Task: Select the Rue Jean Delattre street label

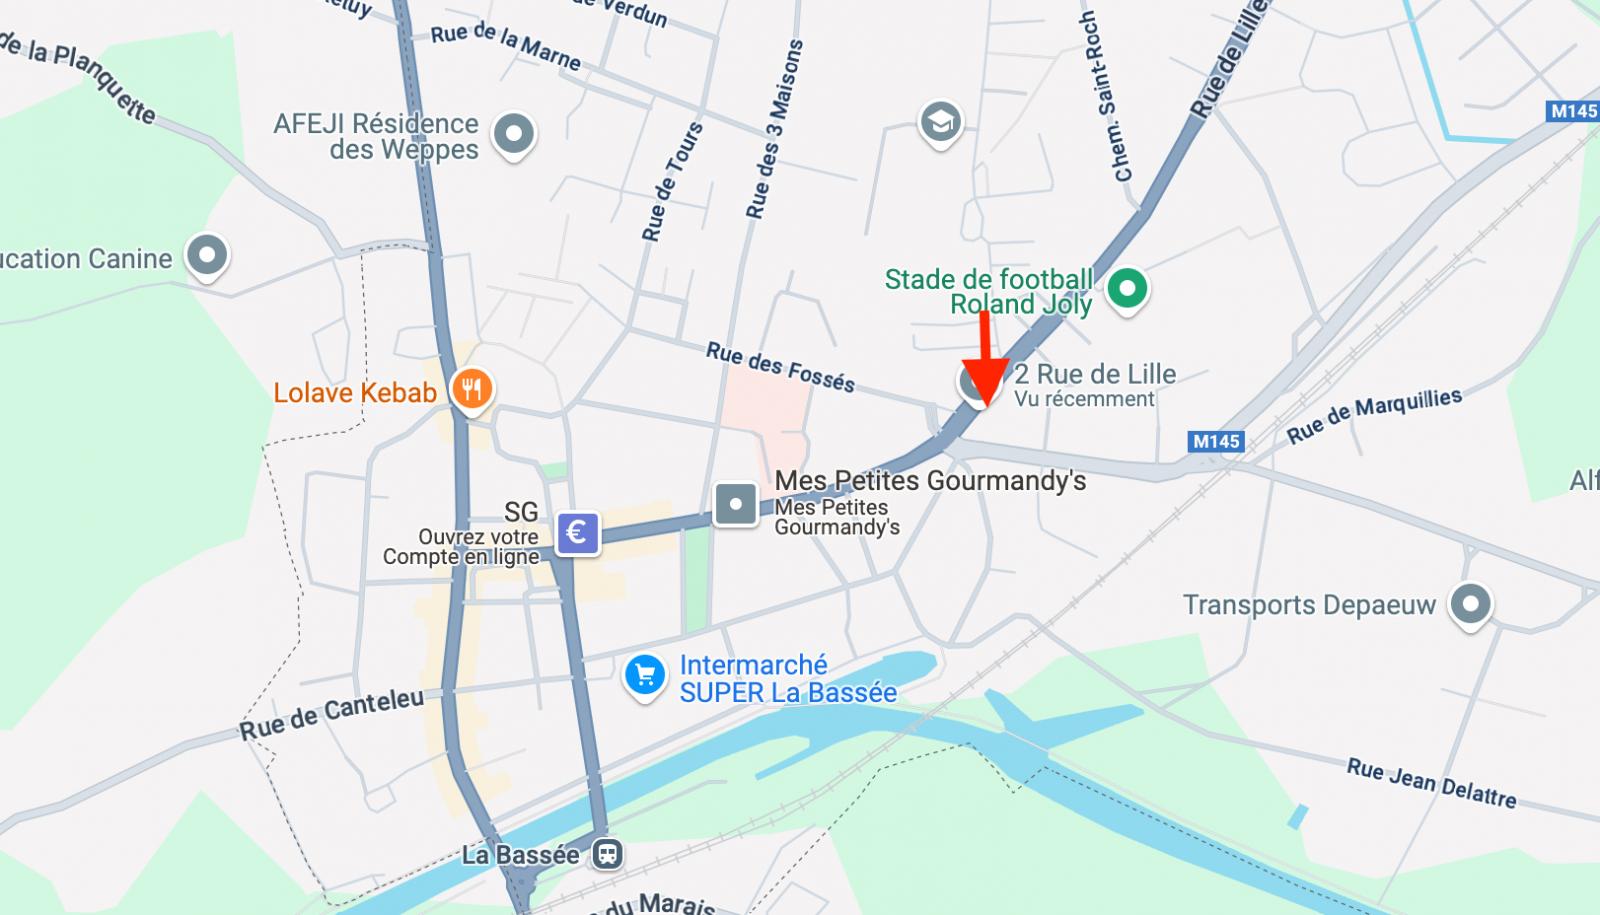Action: click(1431, 783)
